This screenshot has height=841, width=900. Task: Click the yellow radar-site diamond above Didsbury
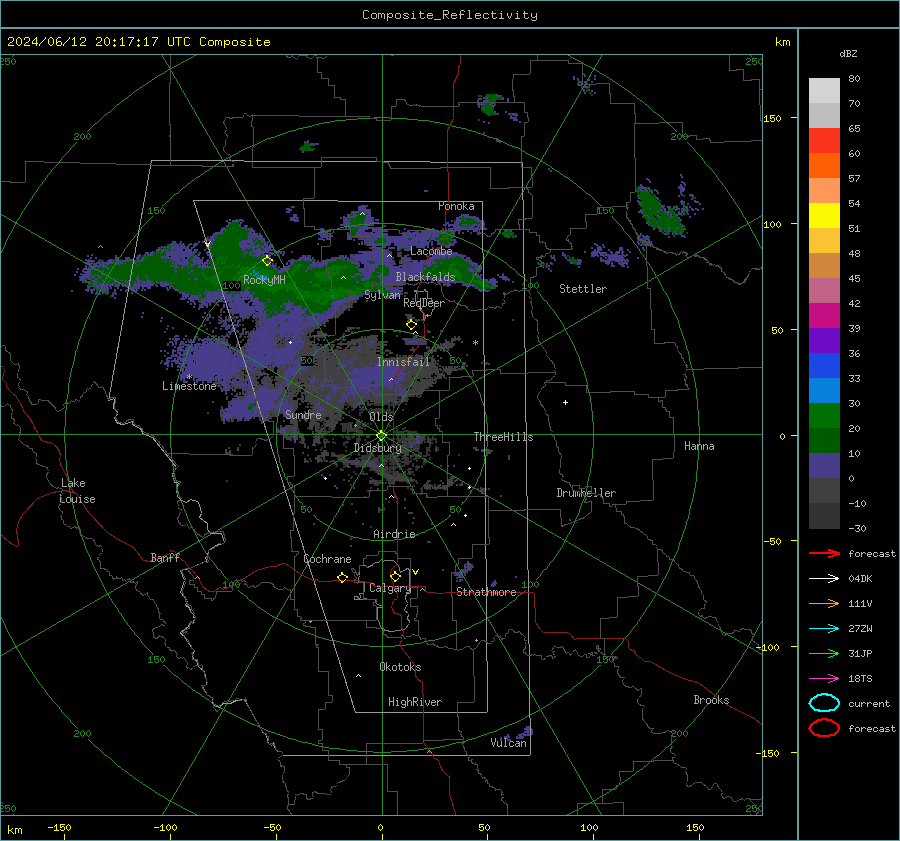[x=382, y=435]
